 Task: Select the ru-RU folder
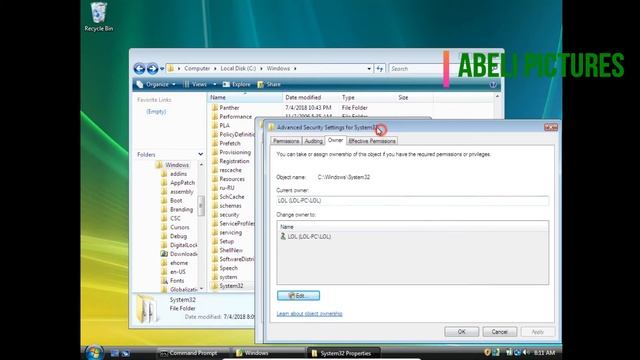(x=223, y=188)
